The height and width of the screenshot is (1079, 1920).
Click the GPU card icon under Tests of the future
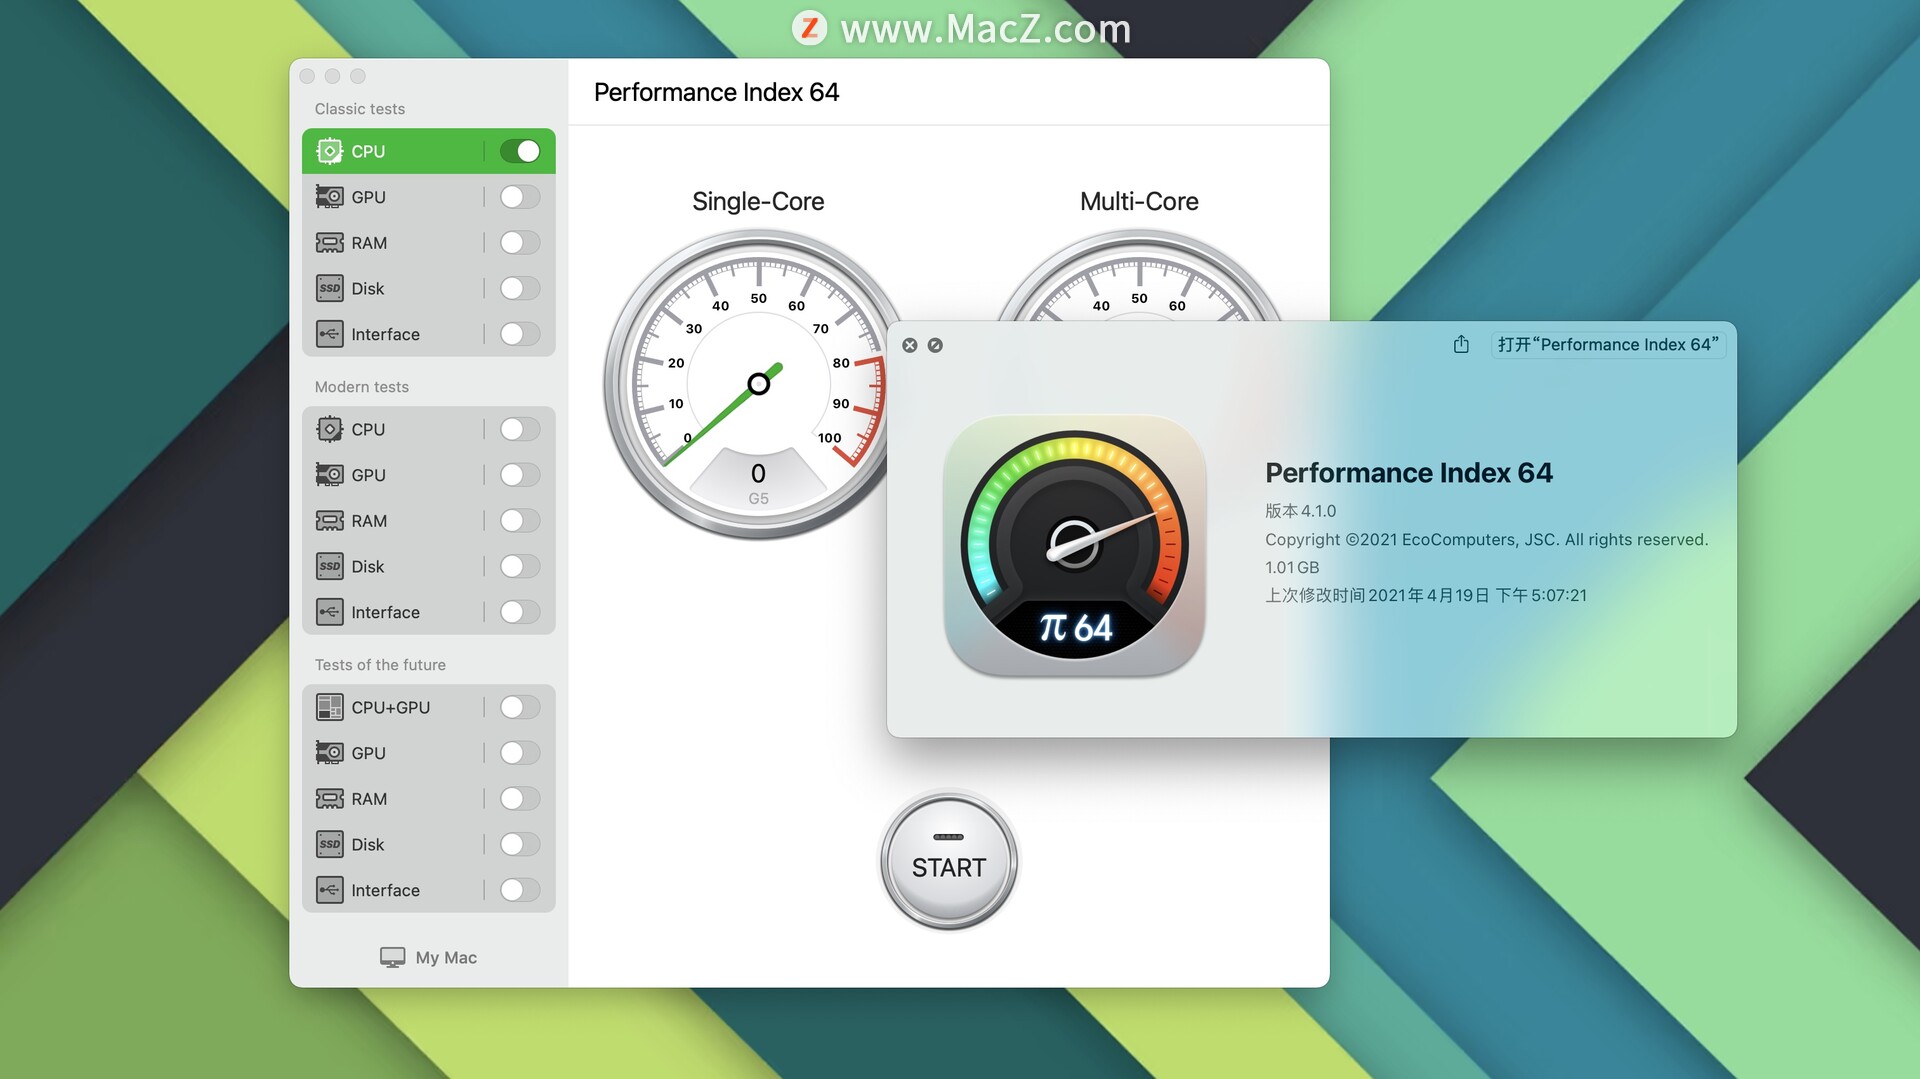(x=329, y=753)
